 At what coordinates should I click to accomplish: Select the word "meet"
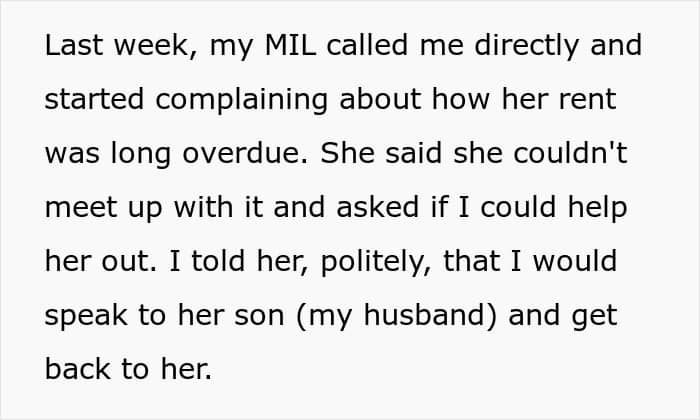(x=81, y=208)
